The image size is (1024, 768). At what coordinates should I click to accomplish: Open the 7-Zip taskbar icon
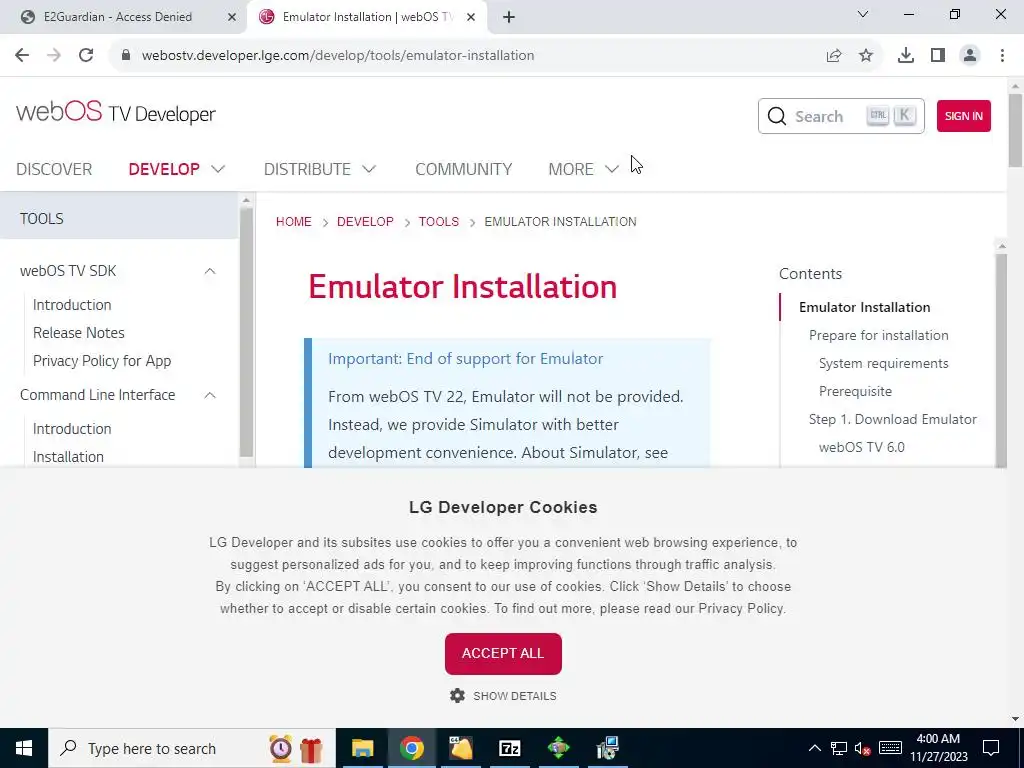pos(509,748)
